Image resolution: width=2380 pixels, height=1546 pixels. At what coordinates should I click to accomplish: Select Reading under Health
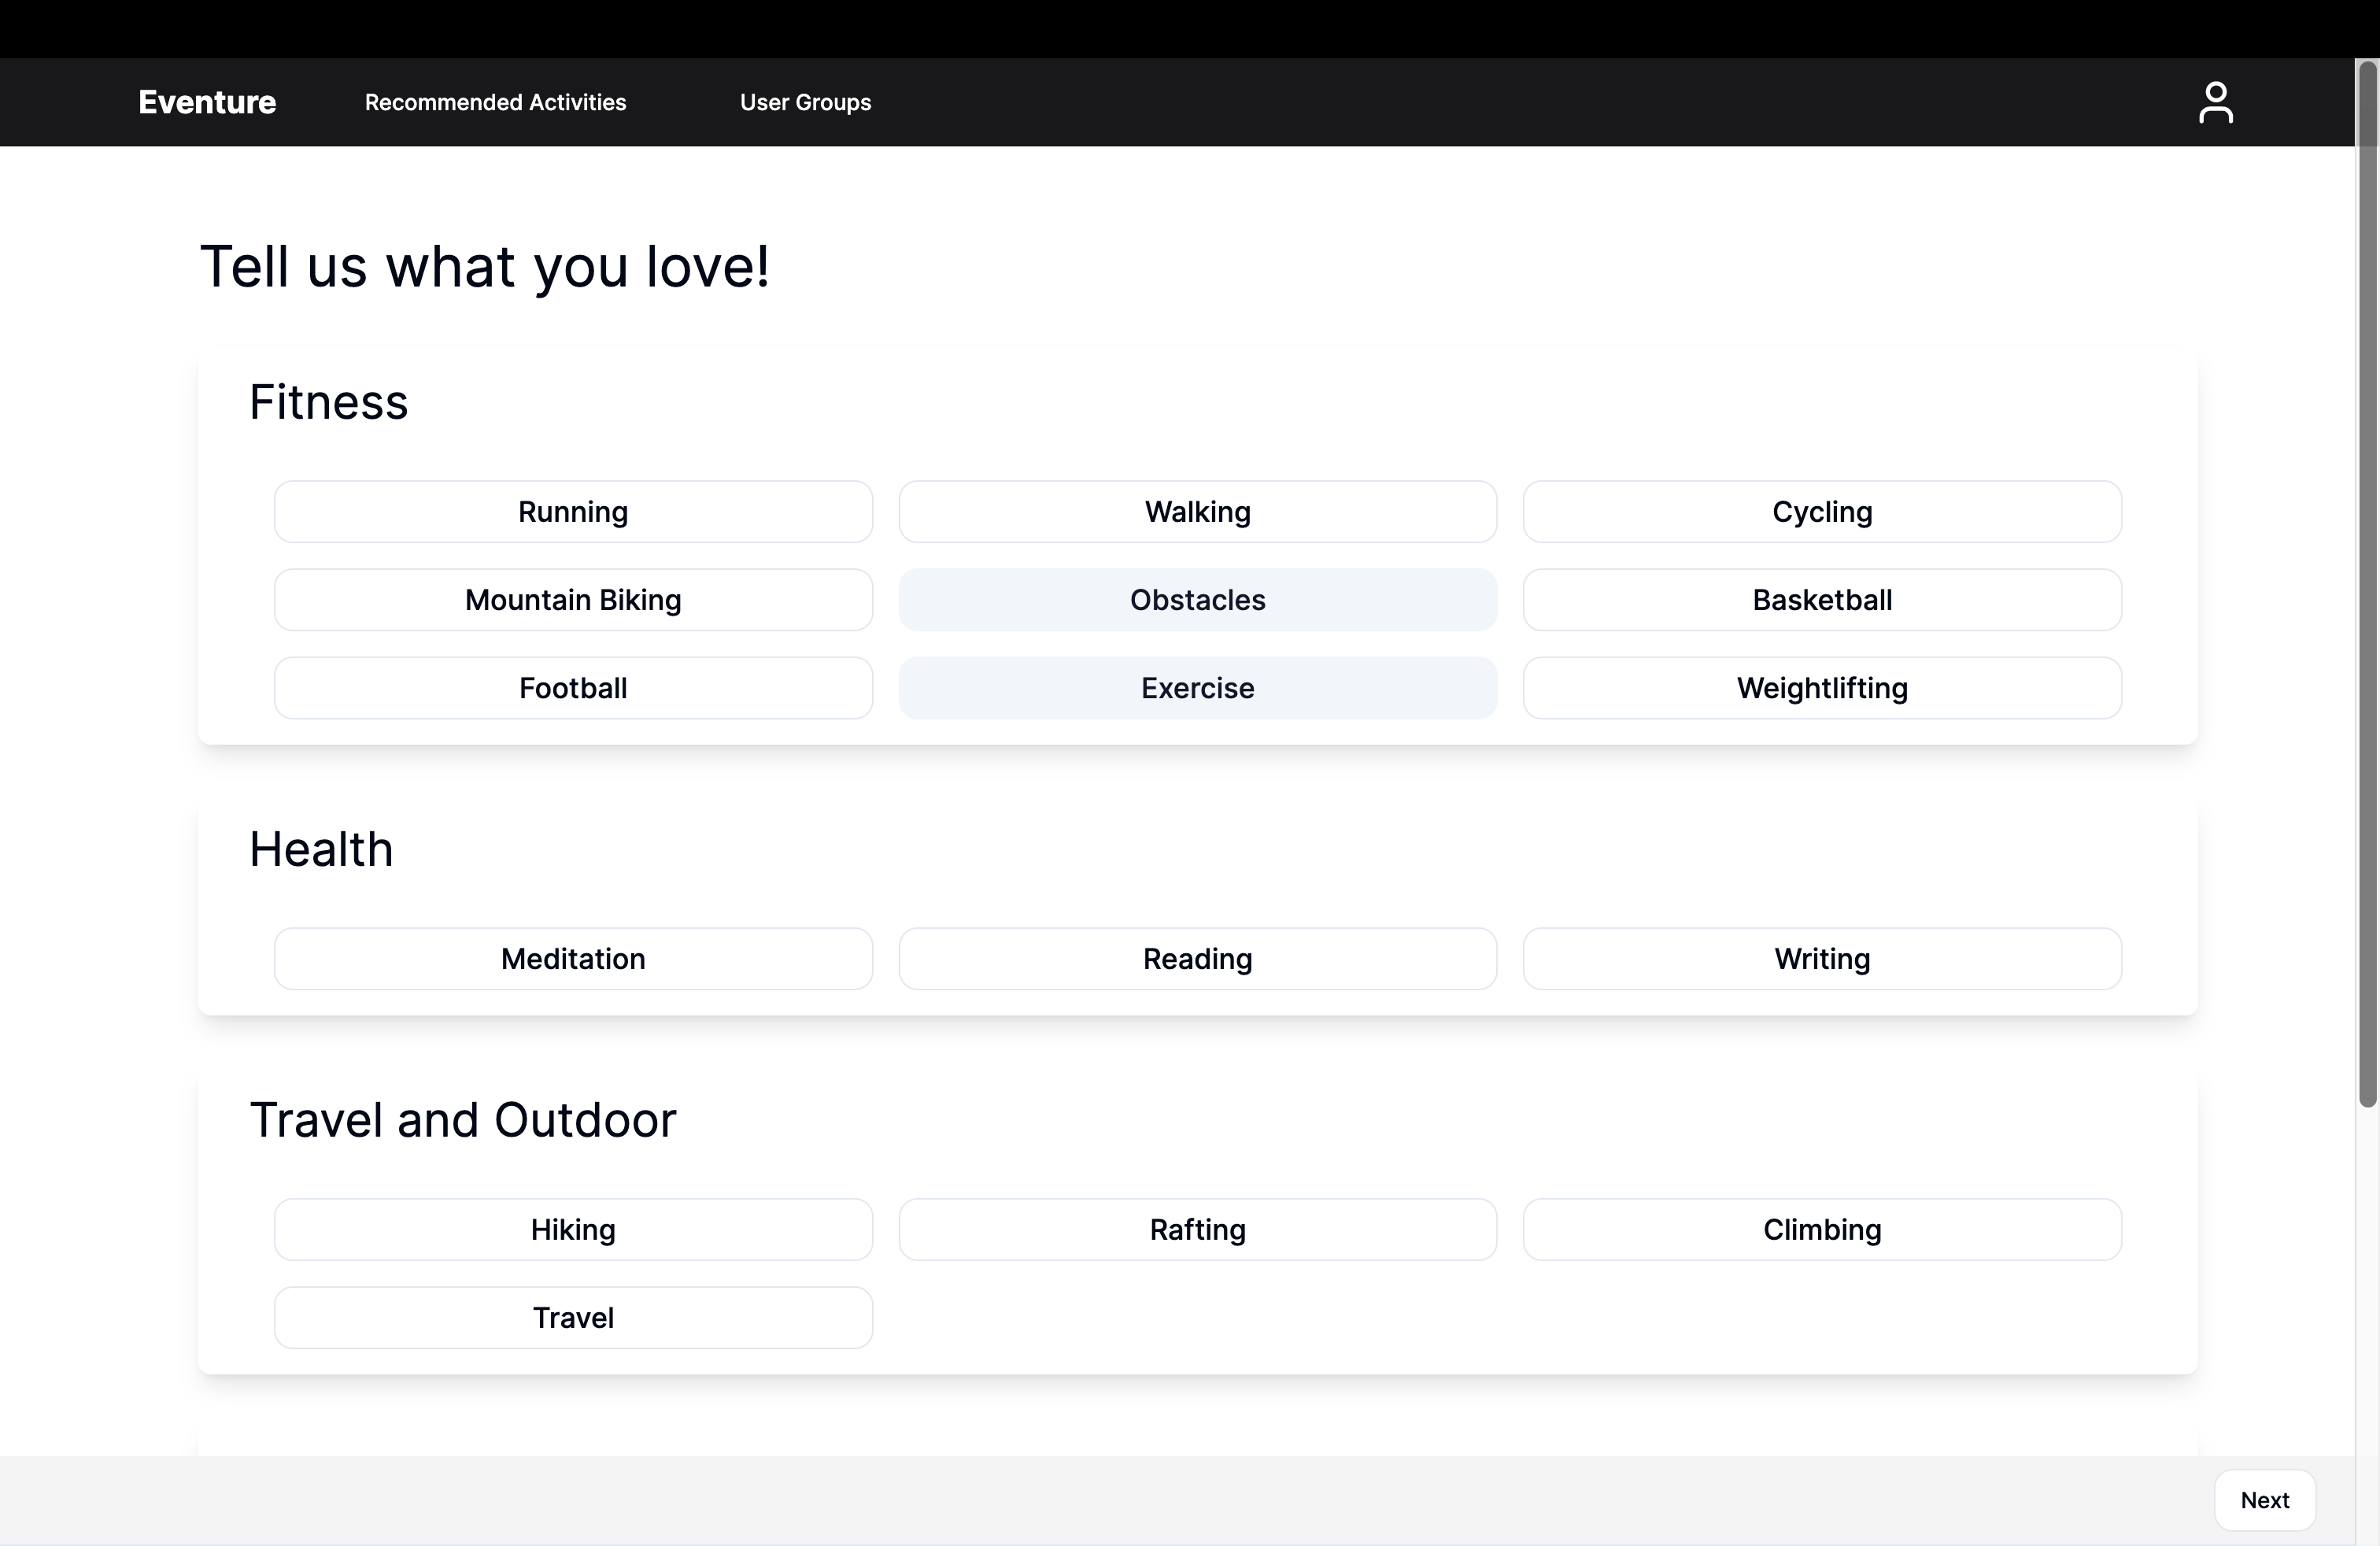pyautogui.click(x=1197, y=959)
